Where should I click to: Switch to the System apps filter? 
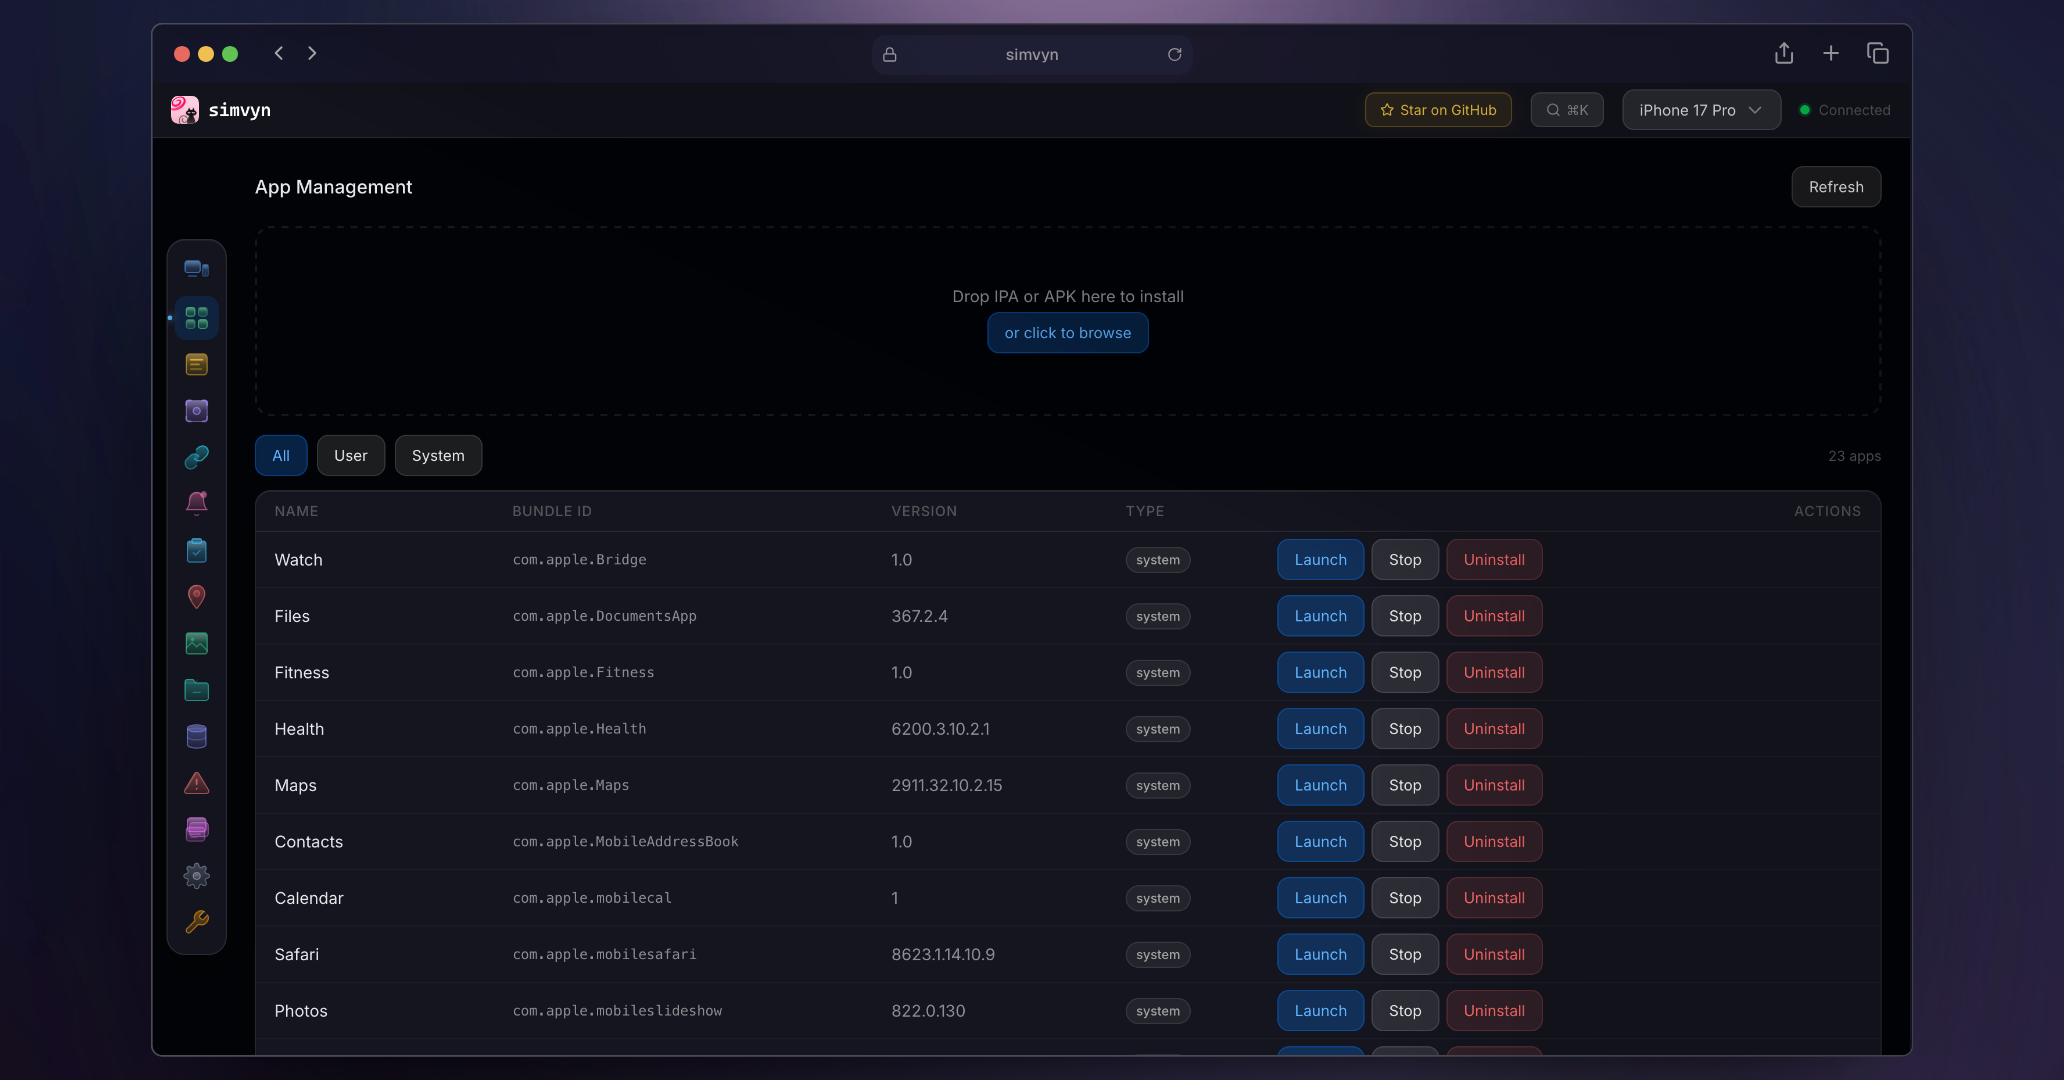438,456
